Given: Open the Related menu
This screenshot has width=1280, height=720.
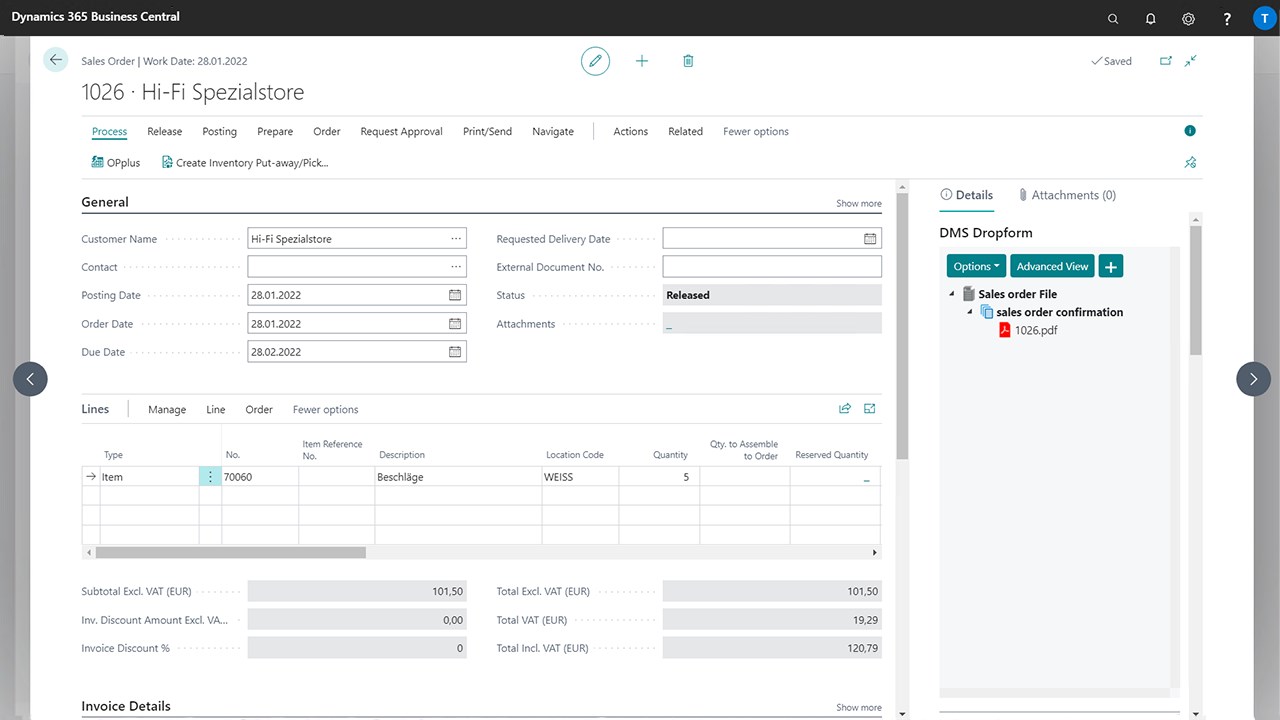Looking at the screenshot, I should tap(685, 131).
